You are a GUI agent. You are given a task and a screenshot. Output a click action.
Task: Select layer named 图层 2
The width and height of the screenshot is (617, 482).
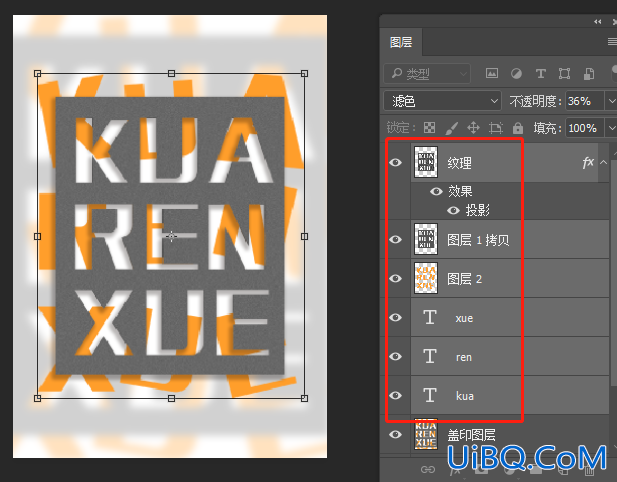coord(465,279)
